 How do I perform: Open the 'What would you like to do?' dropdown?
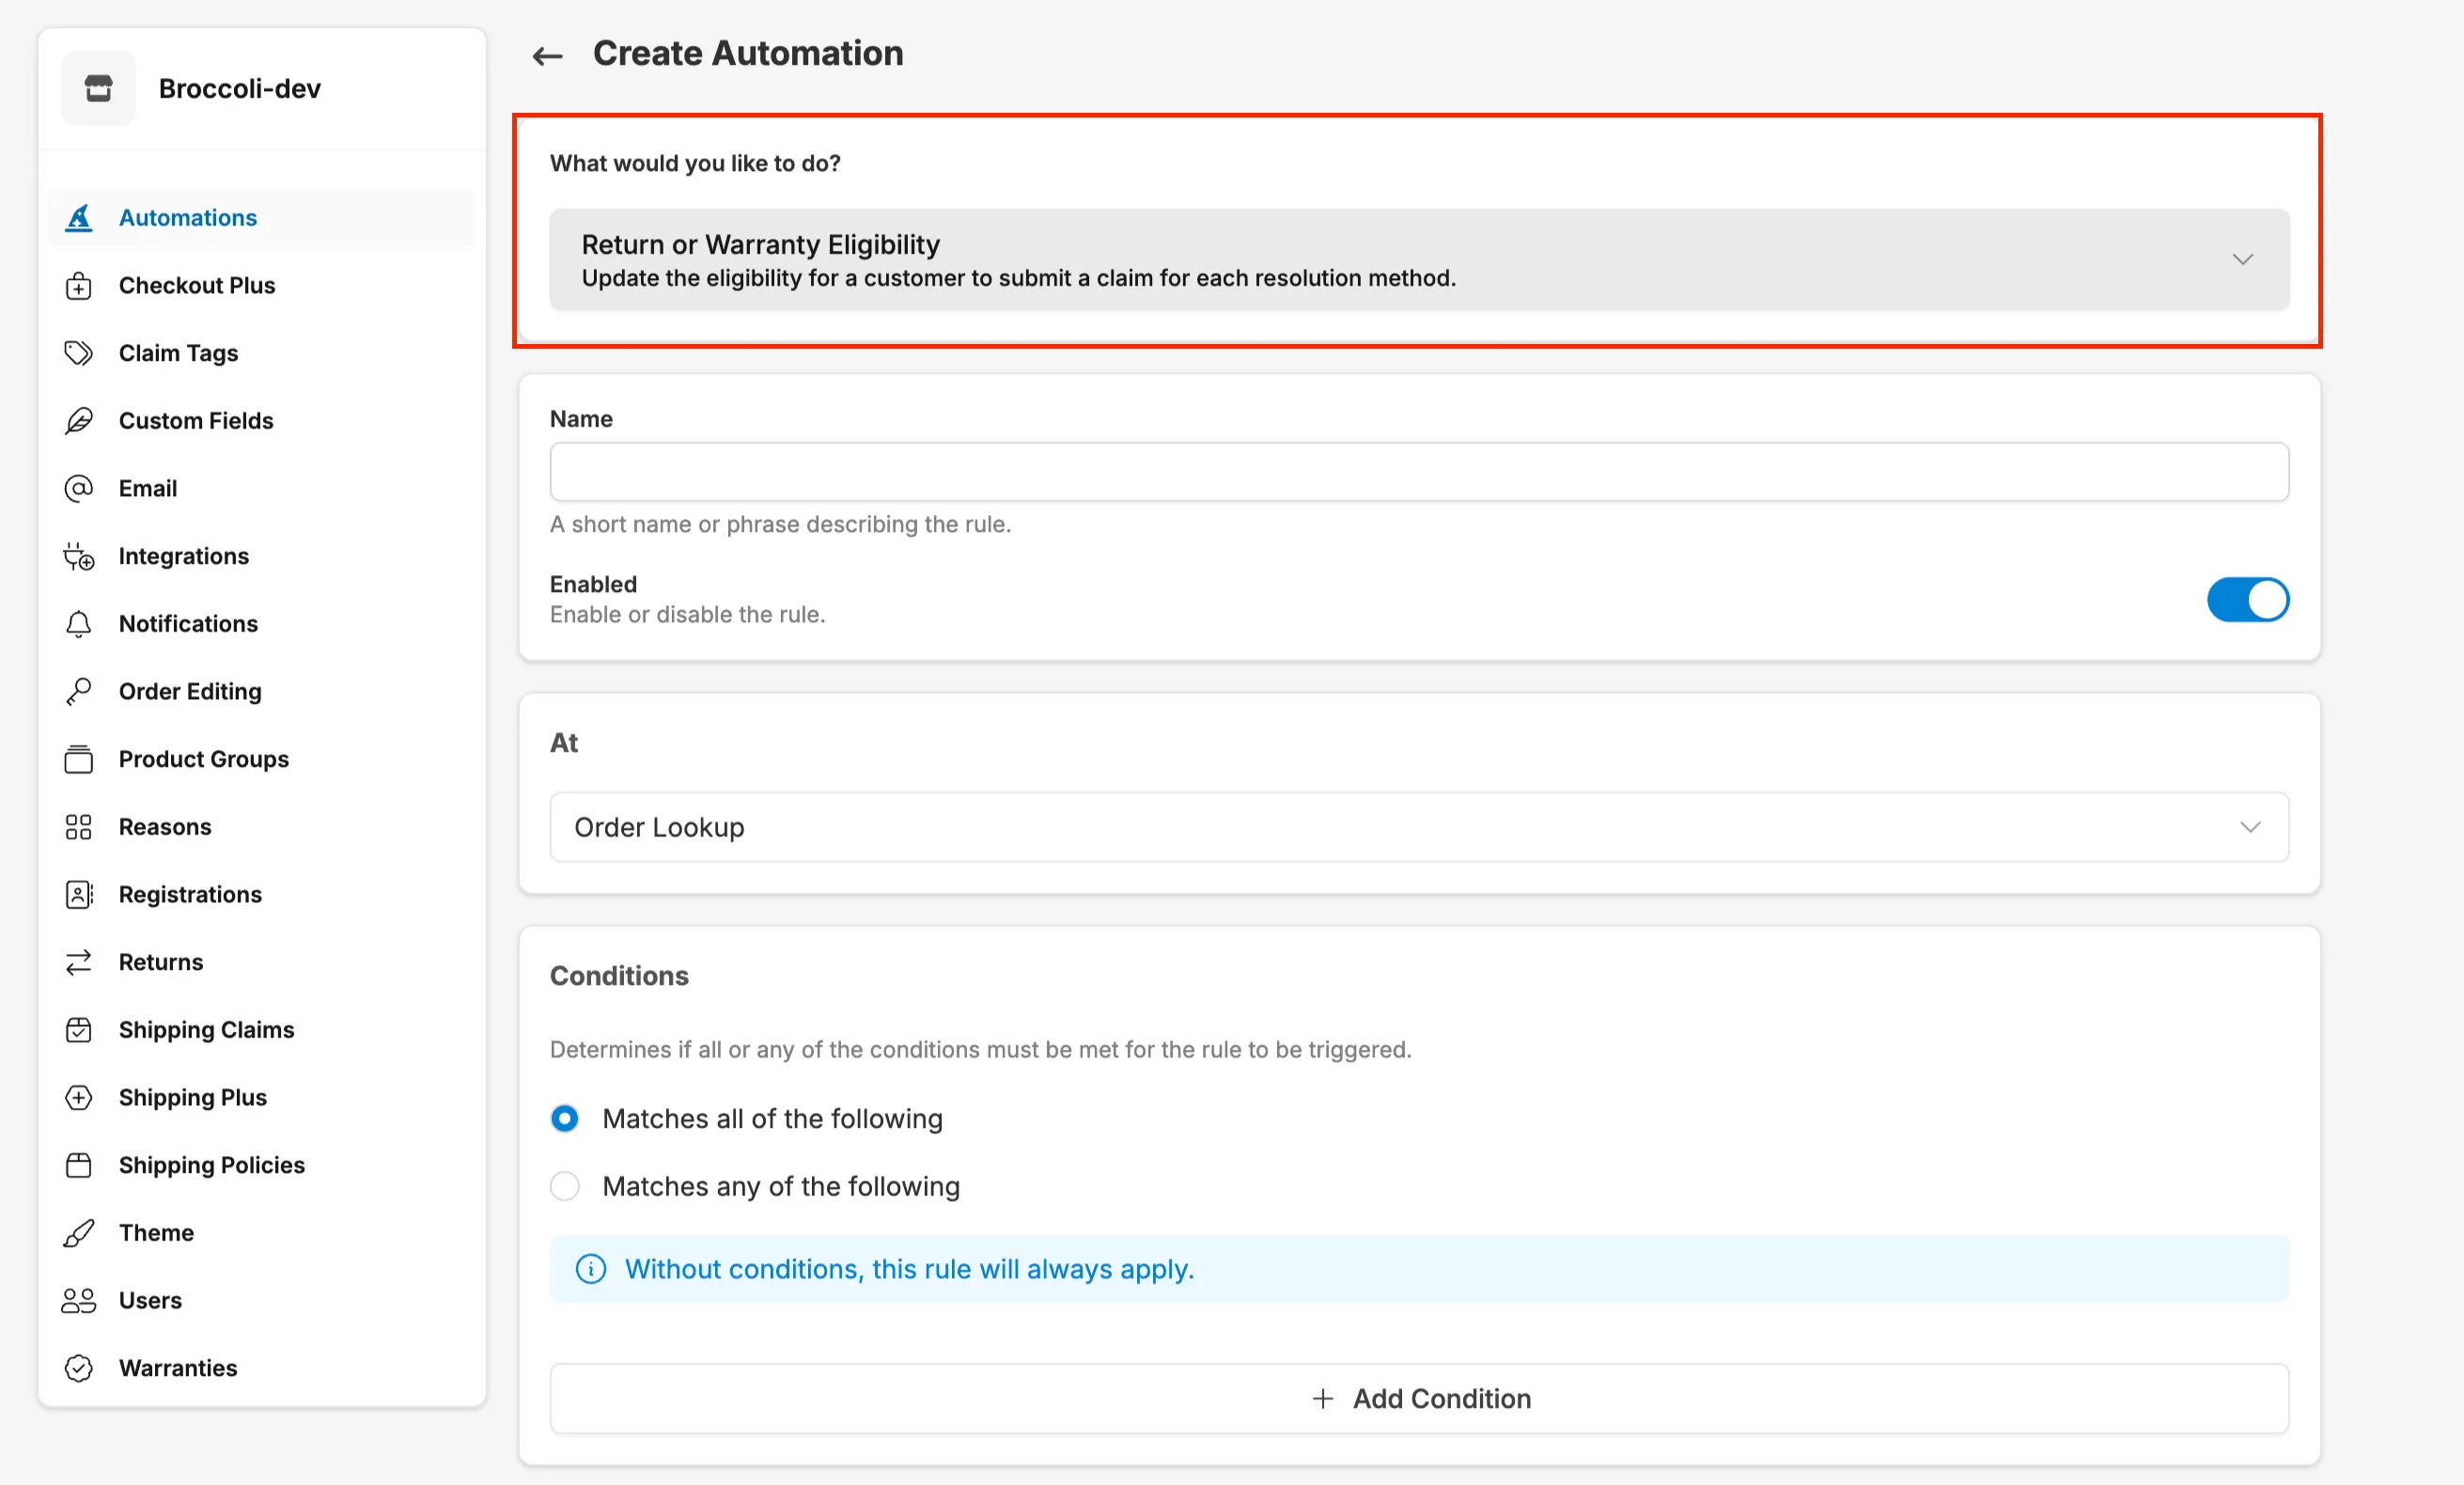point(1418,259)
